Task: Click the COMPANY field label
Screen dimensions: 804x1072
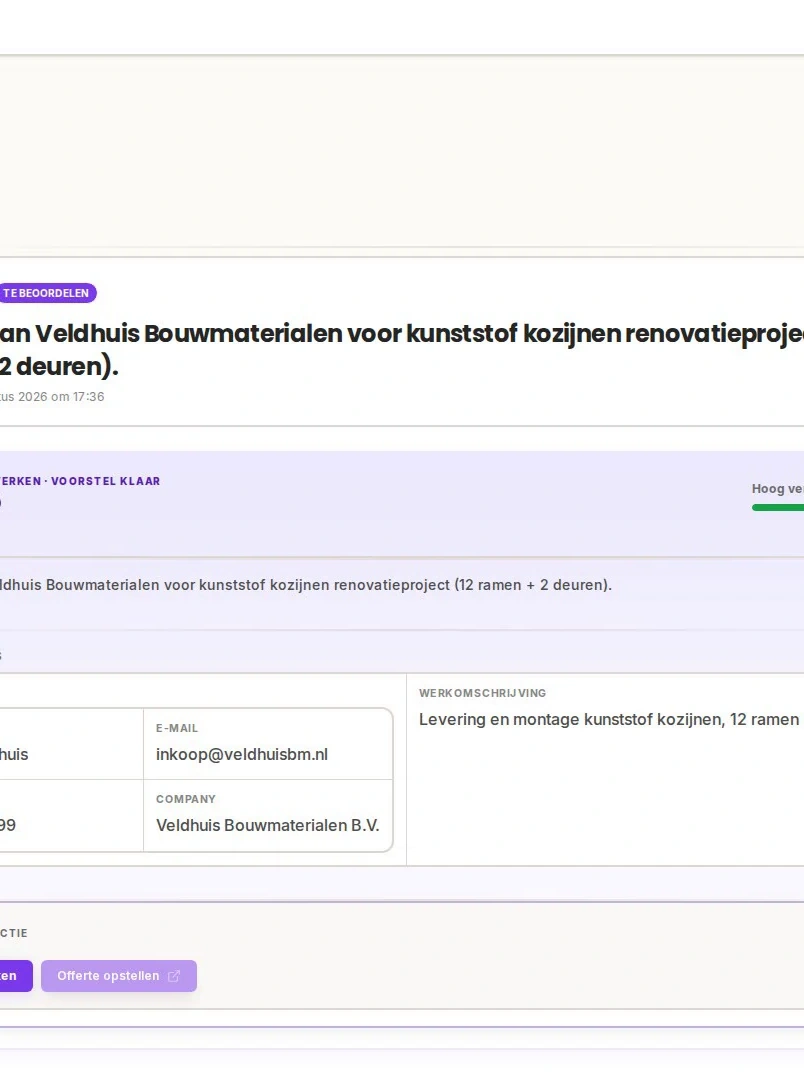Action: point(186,799)
